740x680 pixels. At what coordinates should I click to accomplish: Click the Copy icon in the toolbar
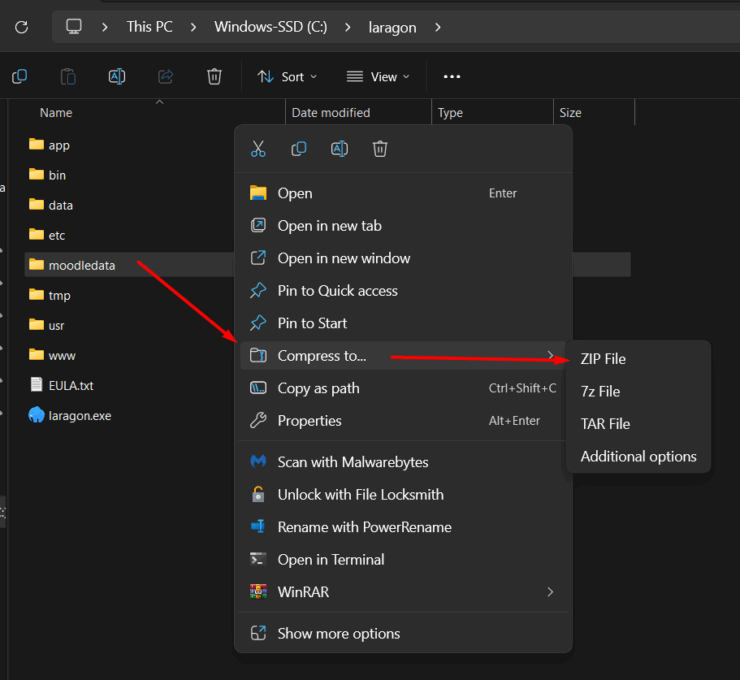coord(19,76)
